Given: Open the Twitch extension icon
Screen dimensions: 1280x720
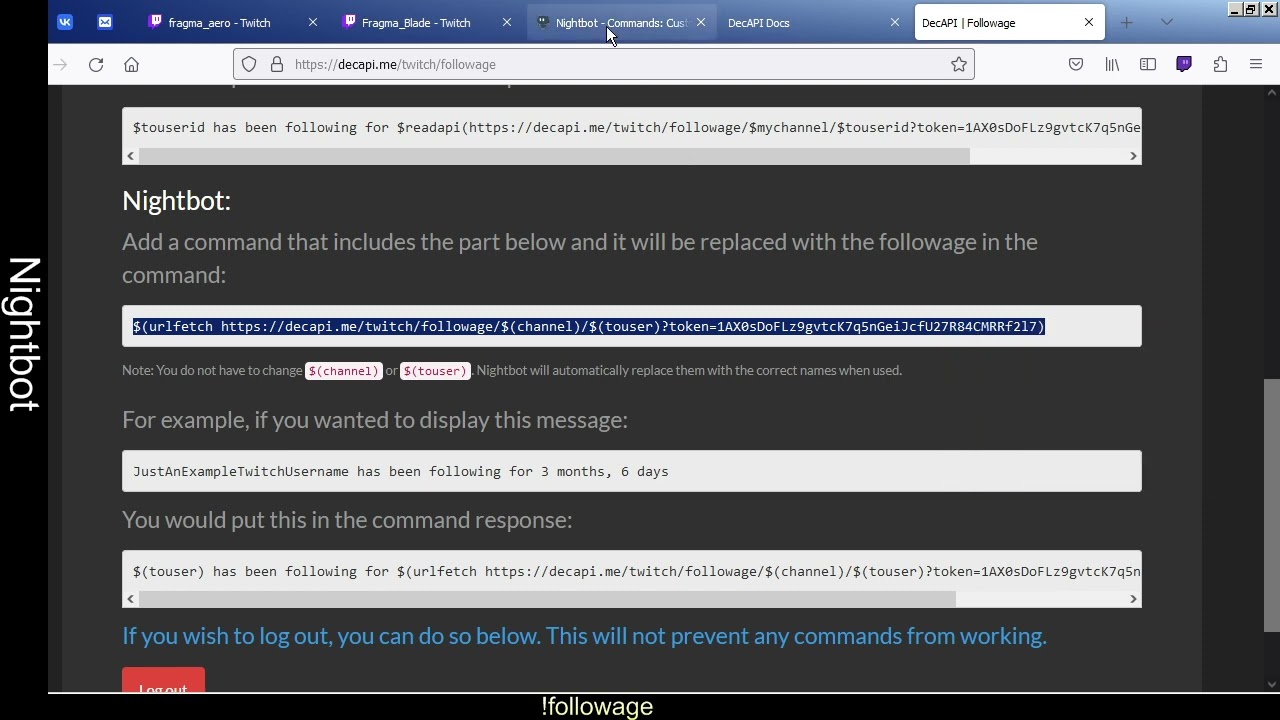Looking at the screenshot, I should click(x=1184, y=64).
